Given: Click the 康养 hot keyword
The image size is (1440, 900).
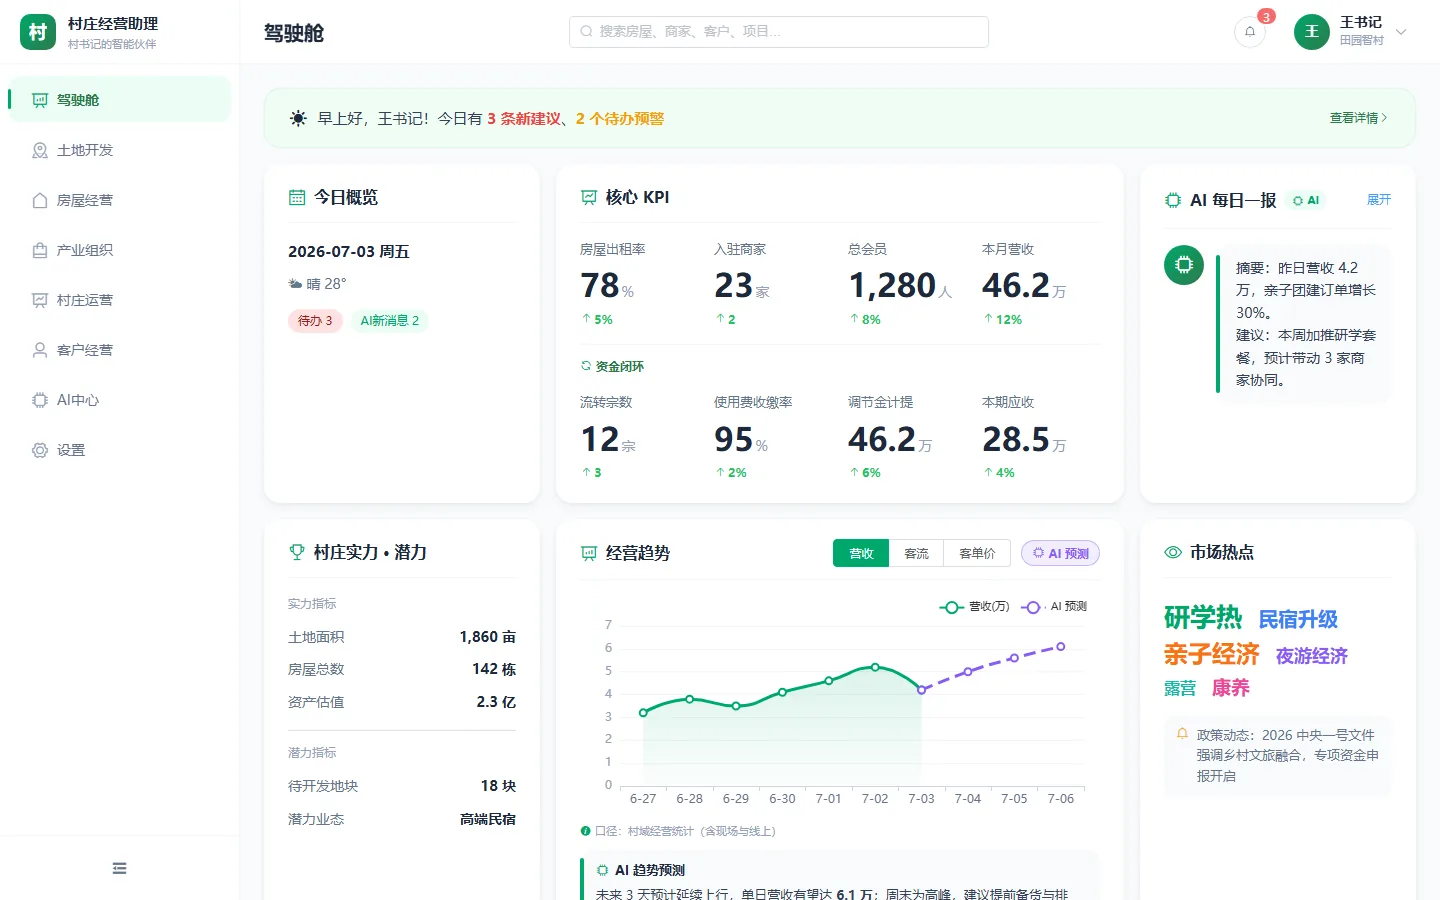Looking at the screenshot, I should coord(1231,688).
